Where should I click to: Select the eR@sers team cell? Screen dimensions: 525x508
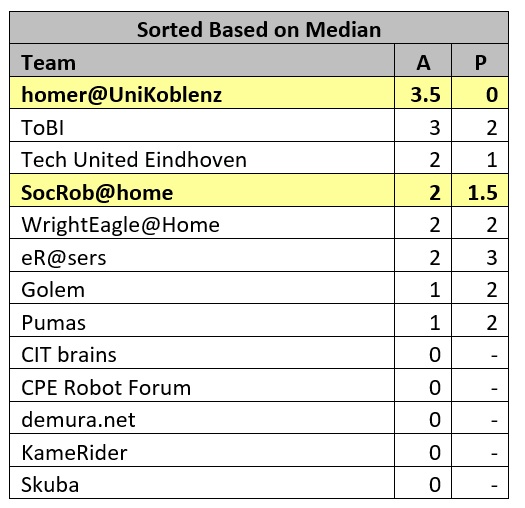click(202, 256)
